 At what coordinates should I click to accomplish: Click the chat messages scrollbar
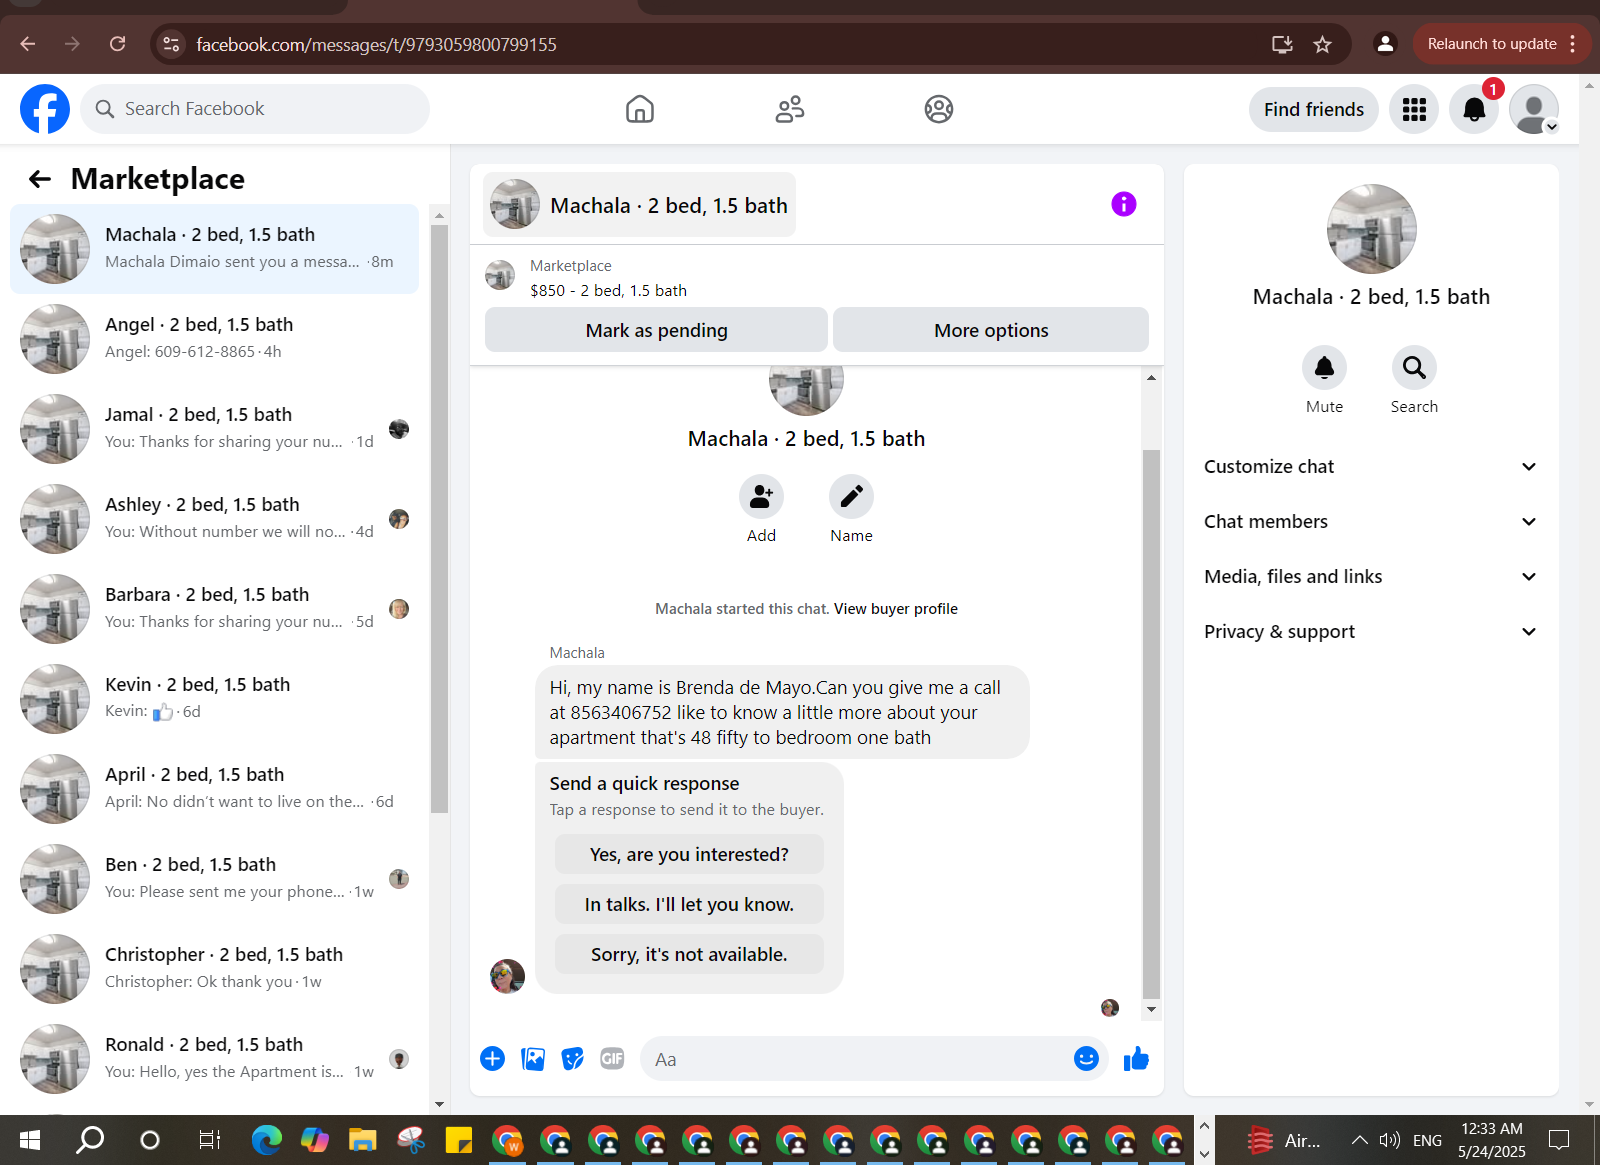tap(1151, 724)
